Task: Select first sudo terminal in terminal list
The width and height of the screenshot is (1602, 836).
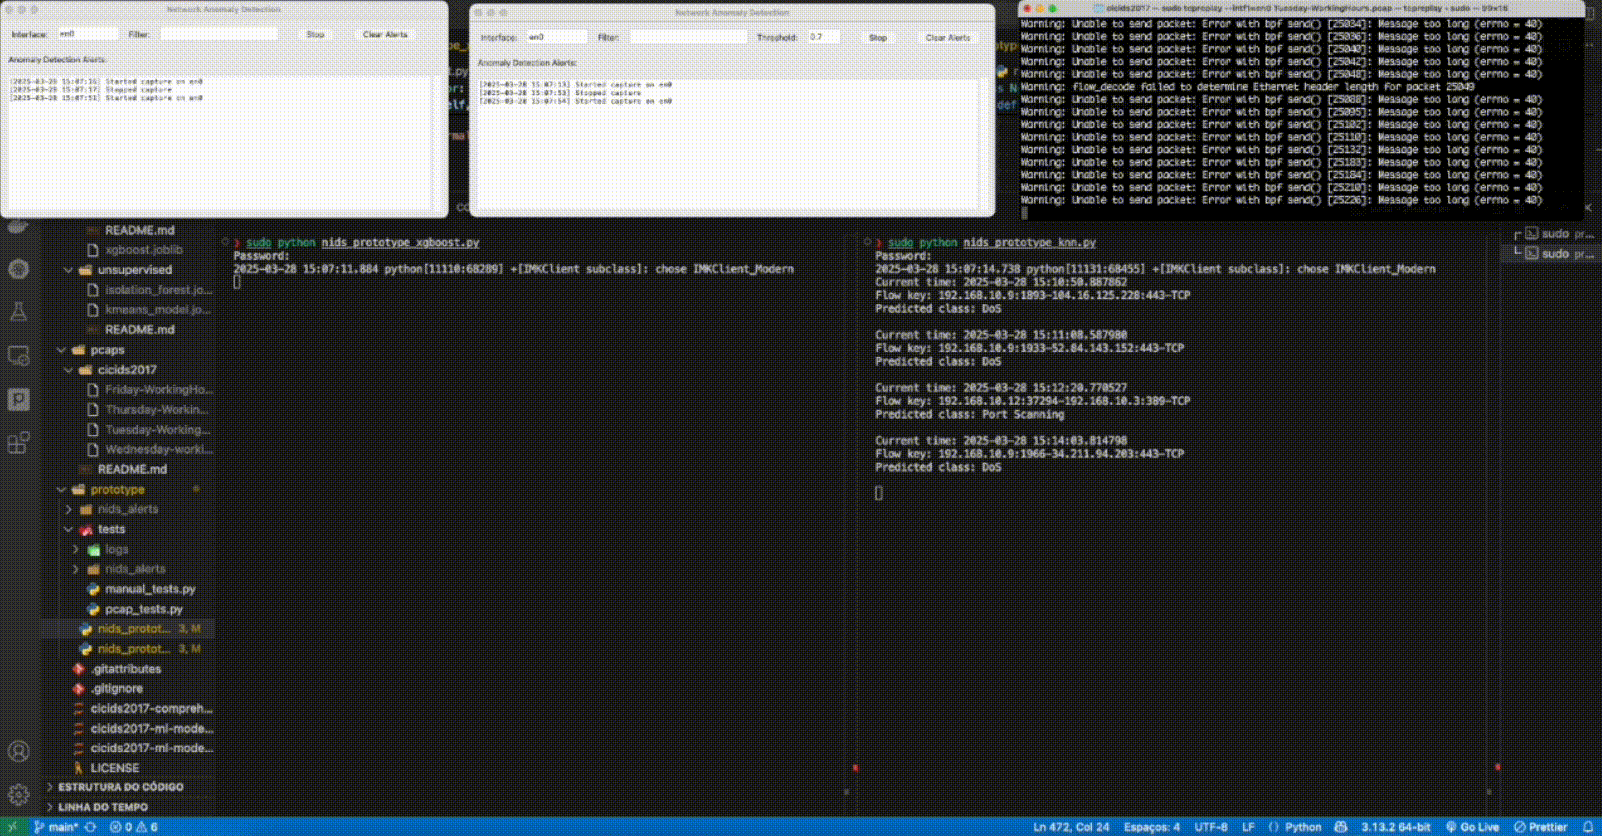Action: click(1553, 234)
